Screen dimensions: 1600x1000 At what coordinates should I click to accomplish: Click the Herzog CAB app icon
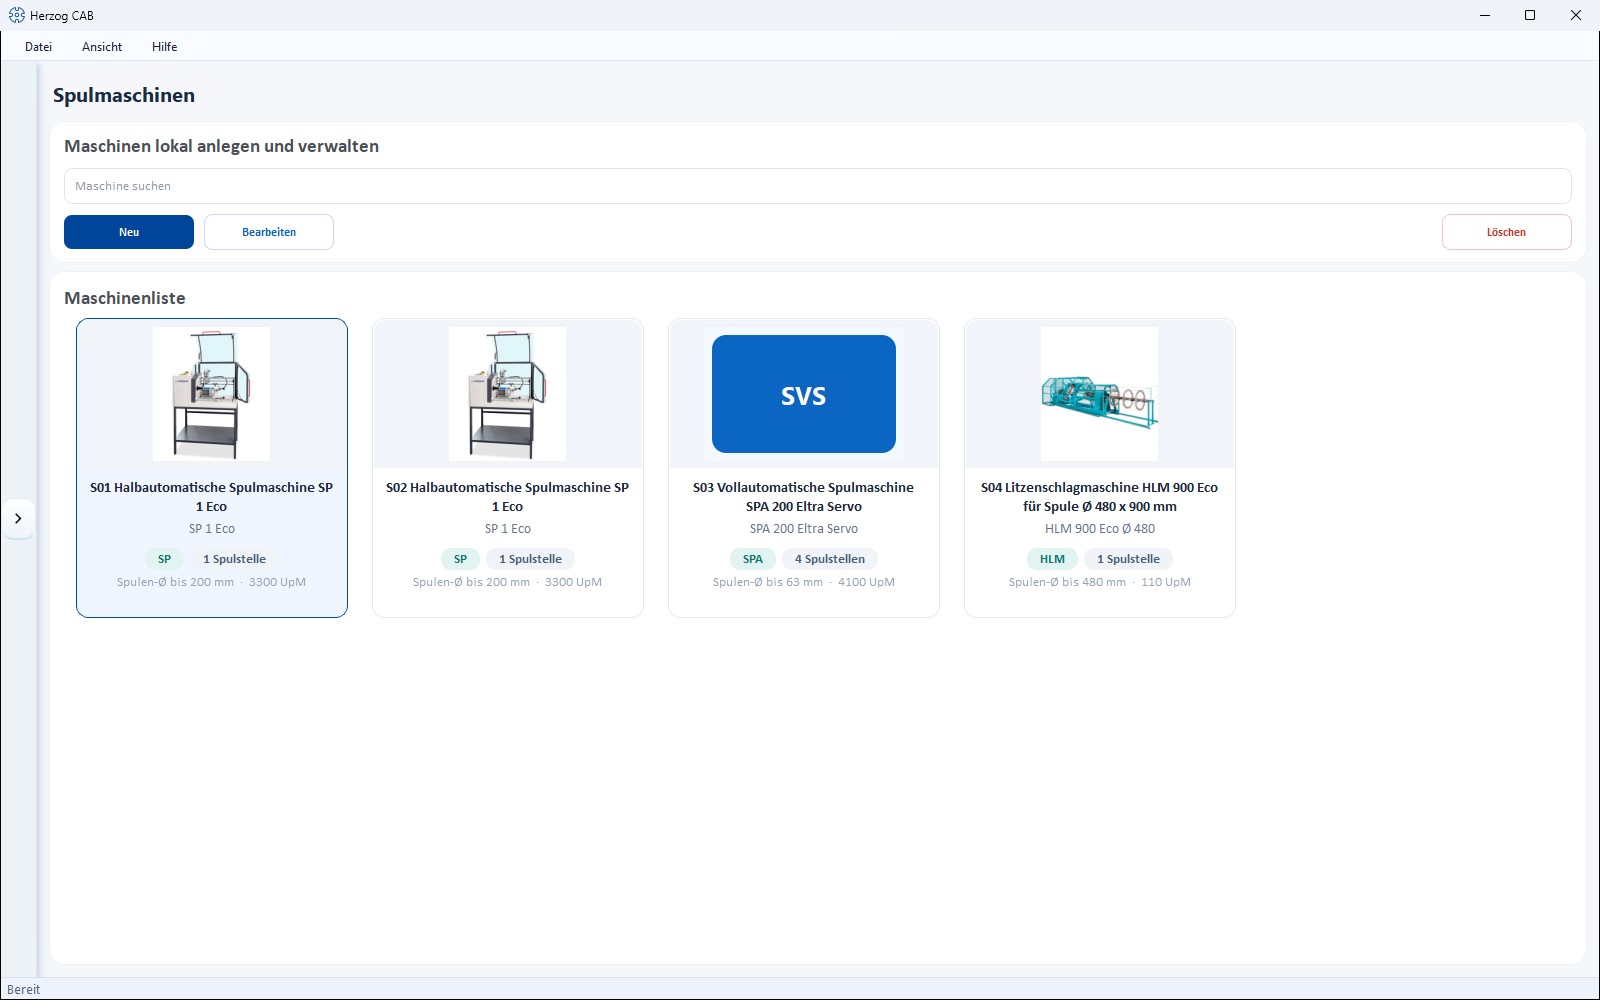(16, 15)
